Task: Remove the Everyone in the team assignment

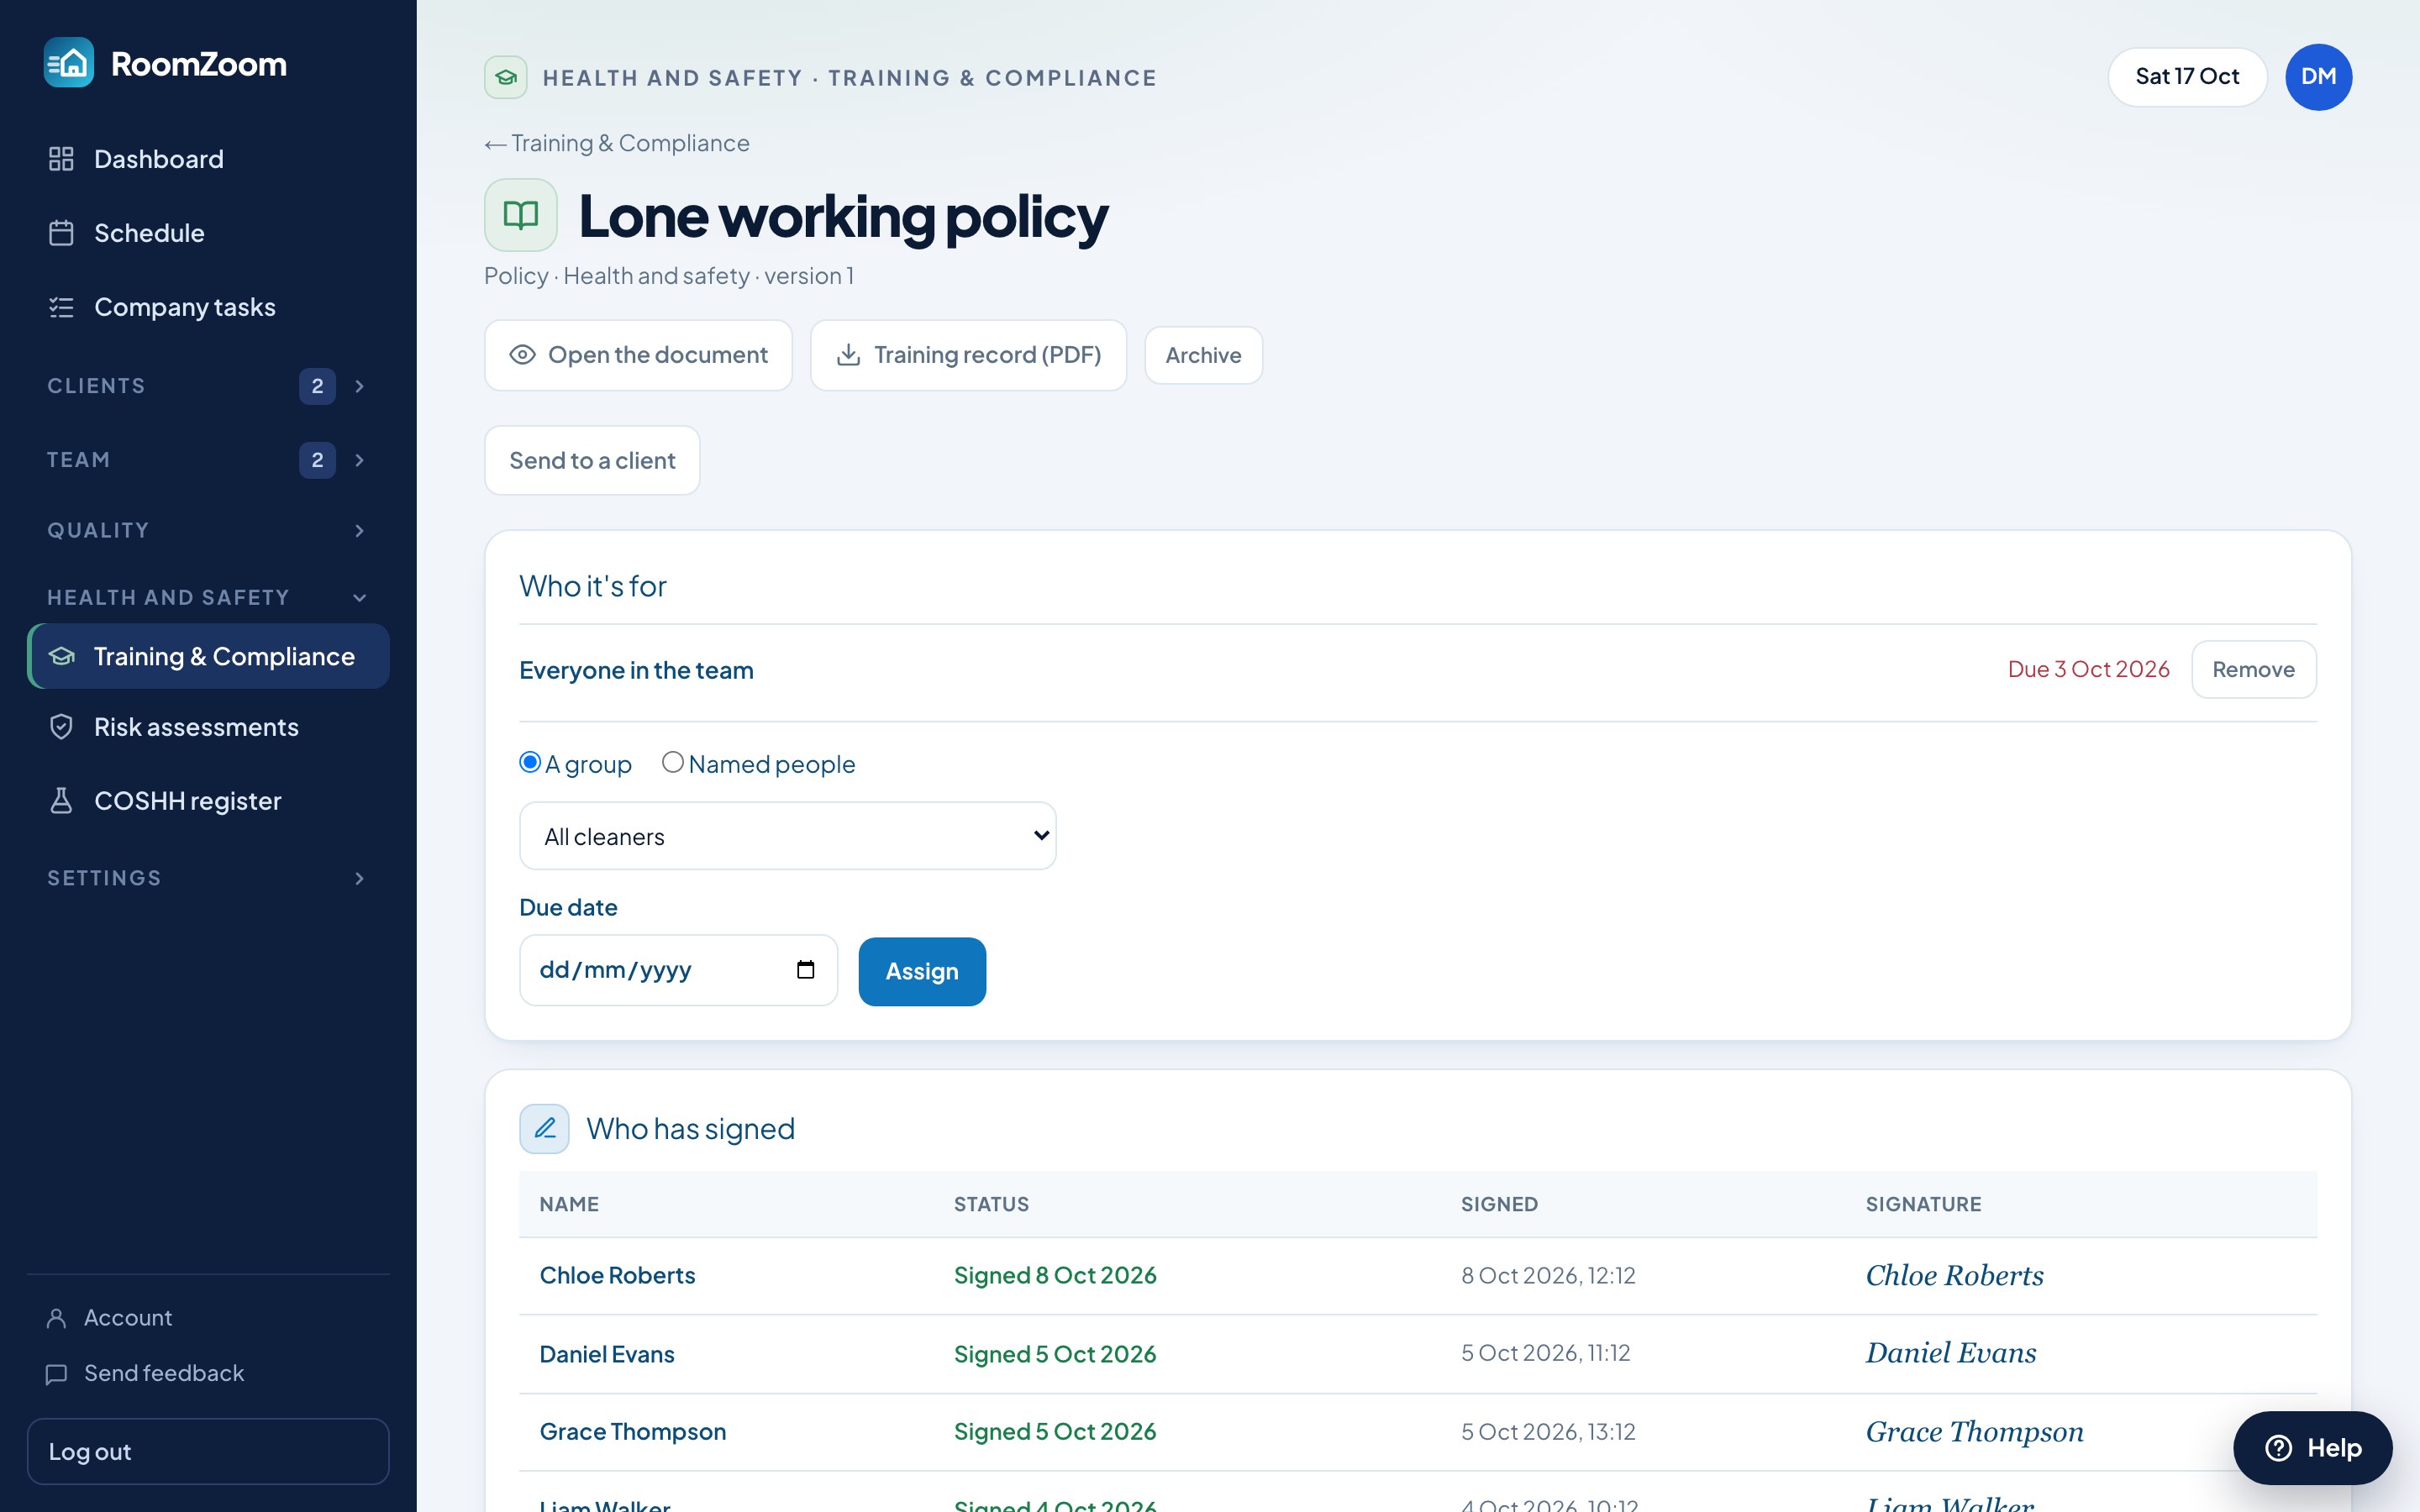Action: click(2253, 669)
